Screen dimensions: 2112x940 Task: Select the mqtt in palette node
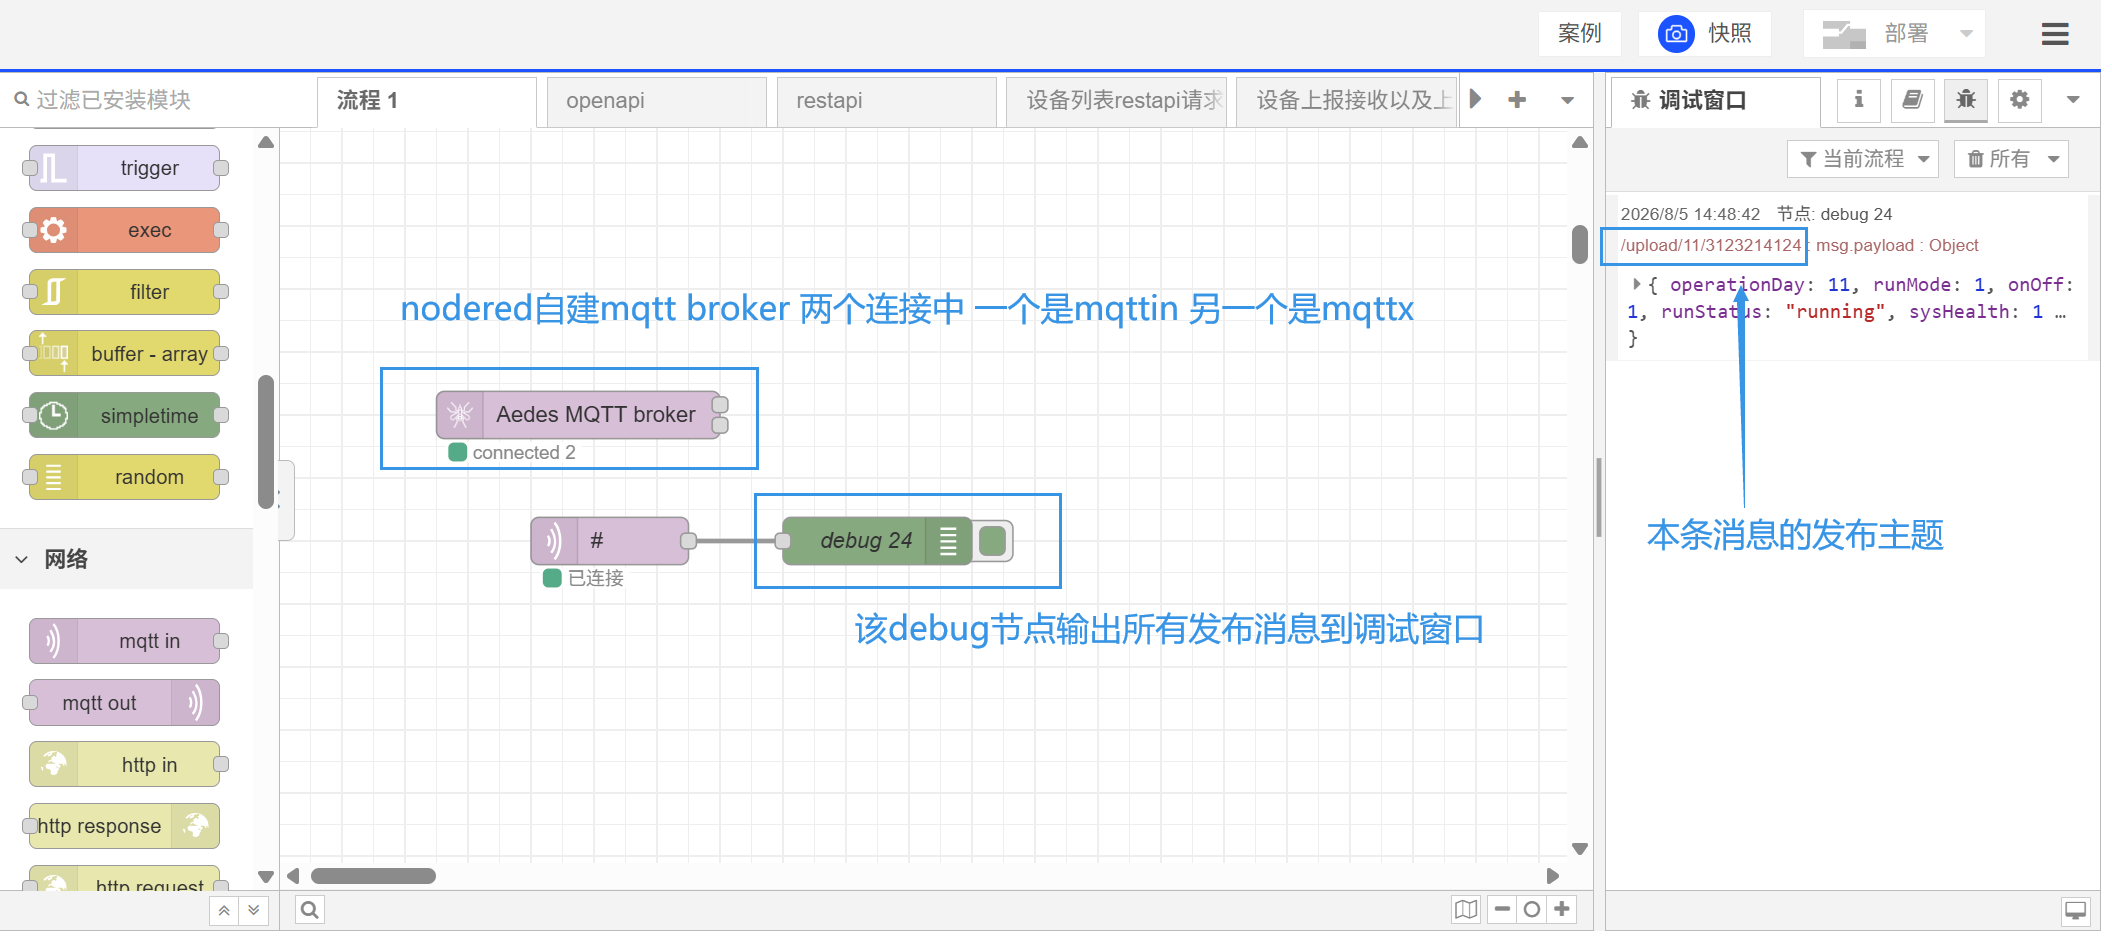125,641
